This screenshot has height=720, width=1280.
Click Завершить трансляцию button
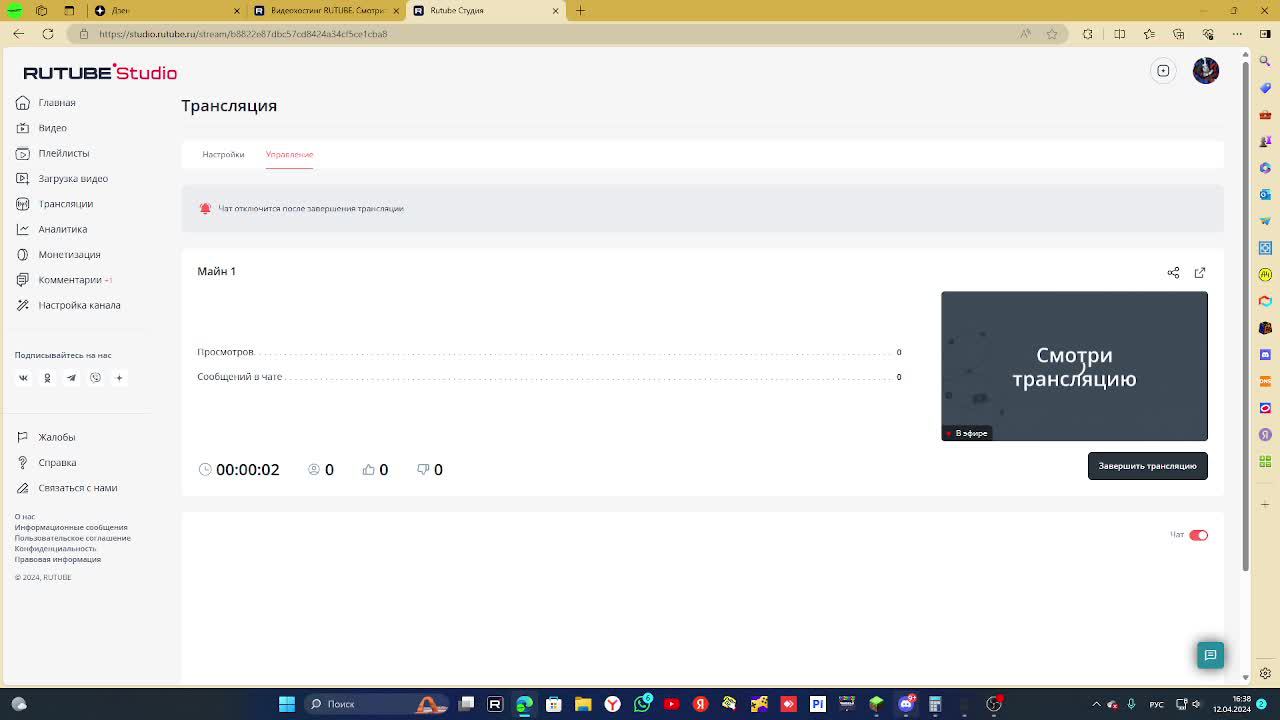[x=1147, y=466]
